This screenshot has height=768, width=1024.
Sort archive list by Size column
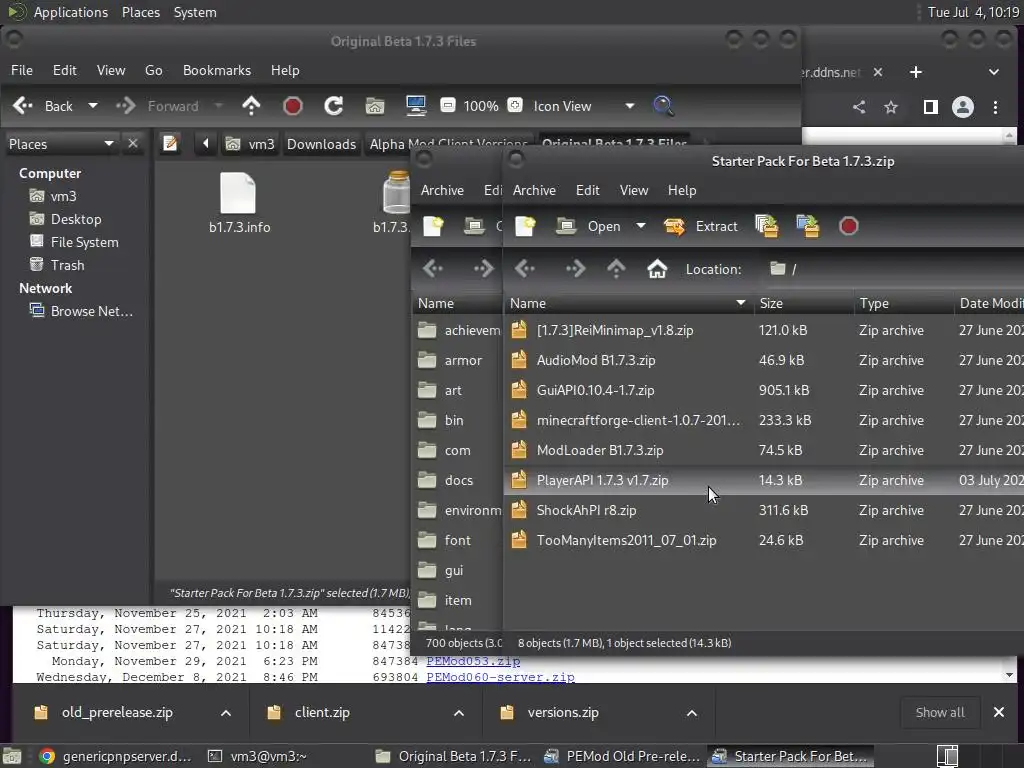tap(803, 303)
